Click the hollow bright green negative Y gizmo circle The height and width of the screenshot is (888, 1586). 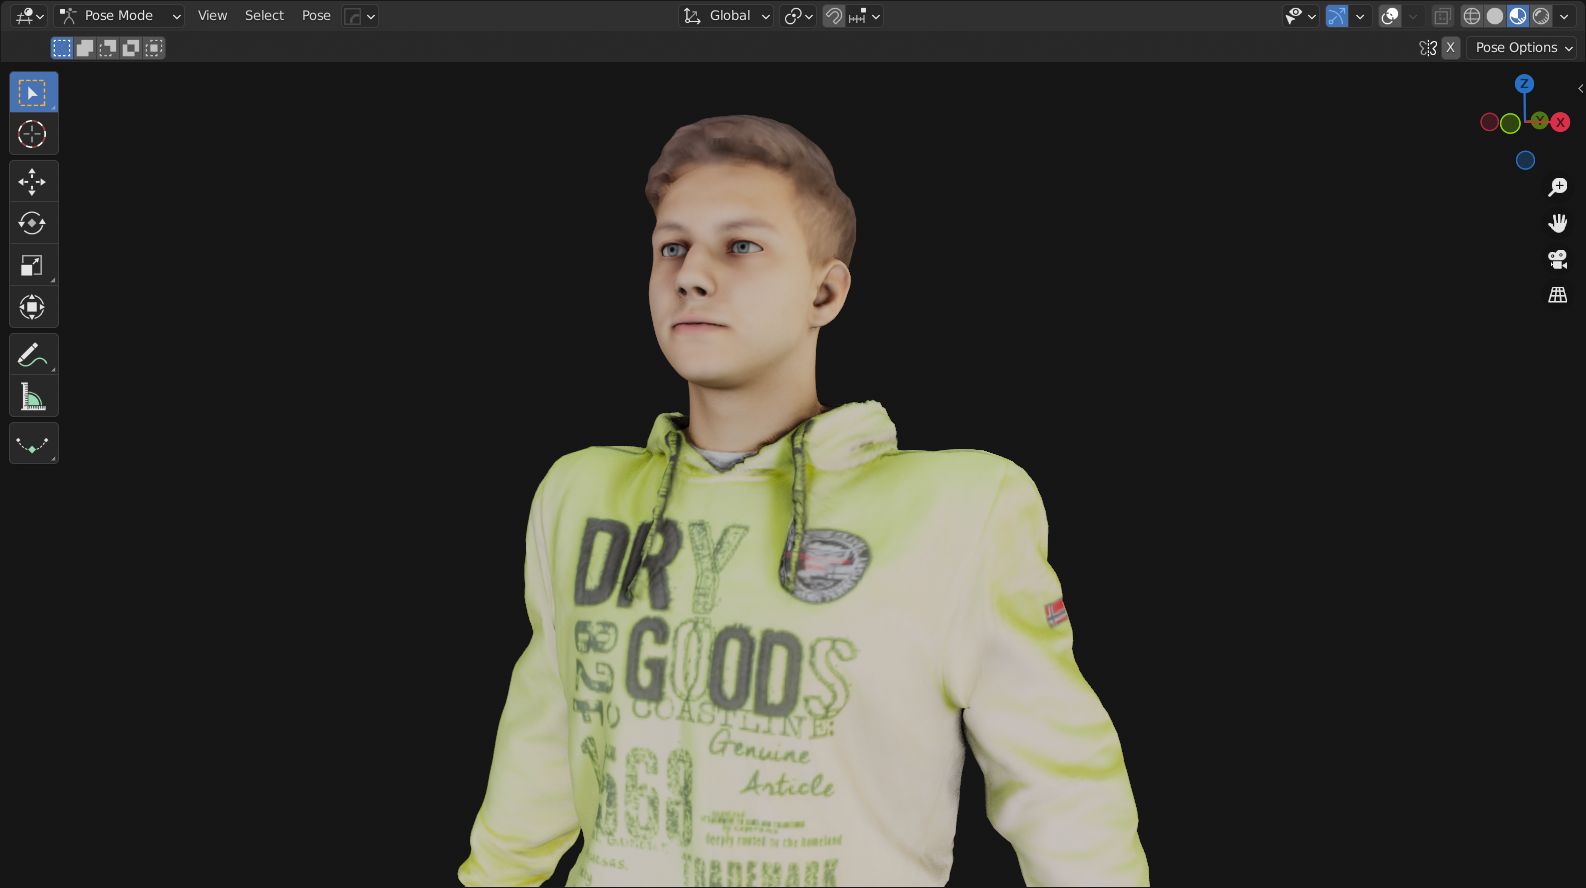[x=1510, y=123]
